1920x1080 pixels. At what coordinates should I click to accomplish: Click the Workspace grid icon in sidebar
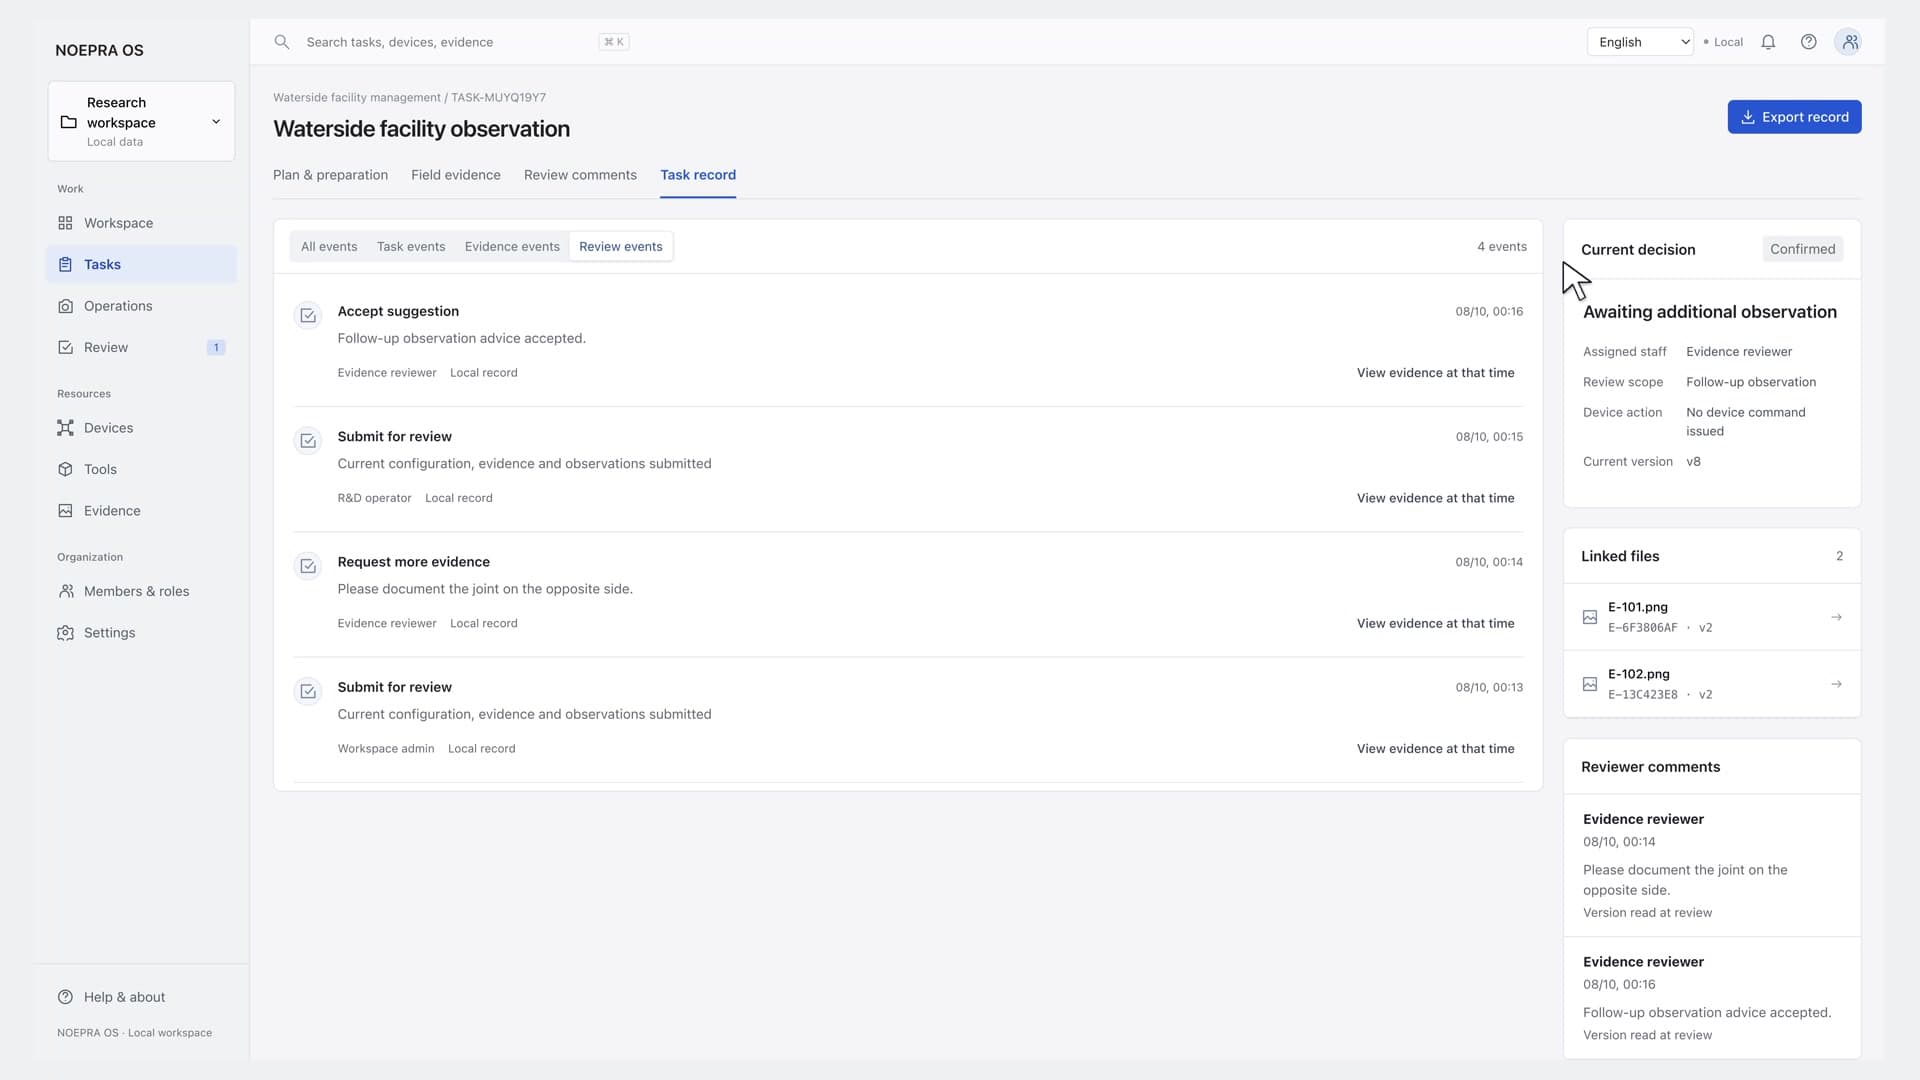65,223
